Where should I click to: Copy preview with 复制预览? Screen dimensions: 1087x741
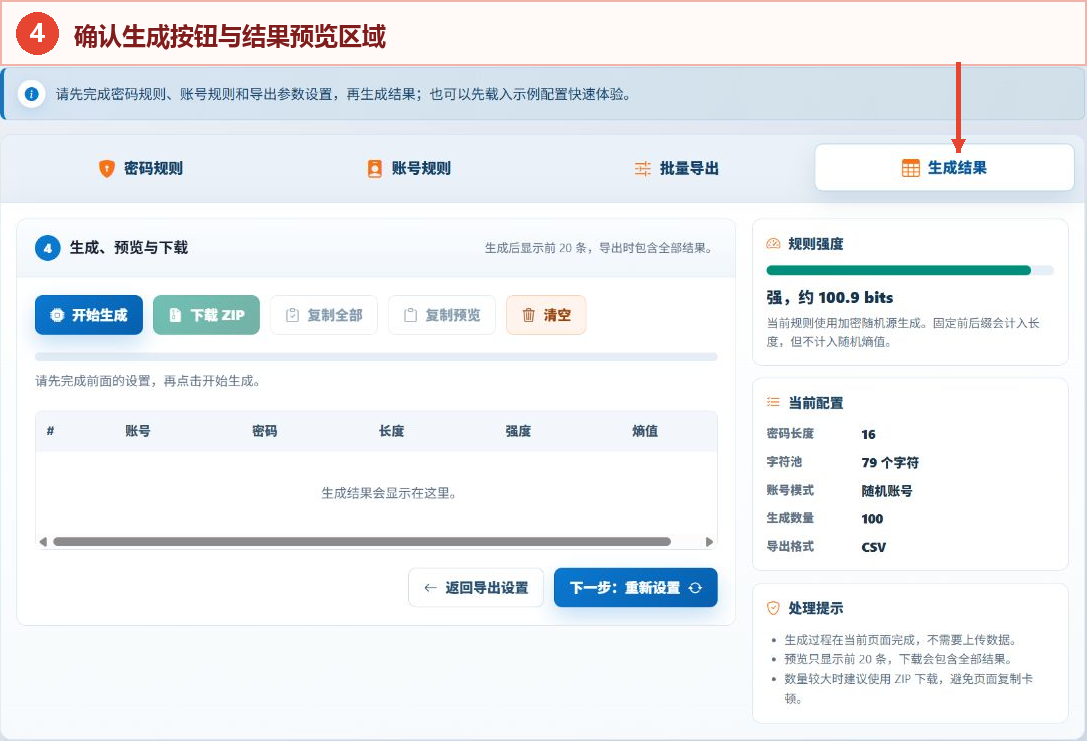tap(442, 315)
